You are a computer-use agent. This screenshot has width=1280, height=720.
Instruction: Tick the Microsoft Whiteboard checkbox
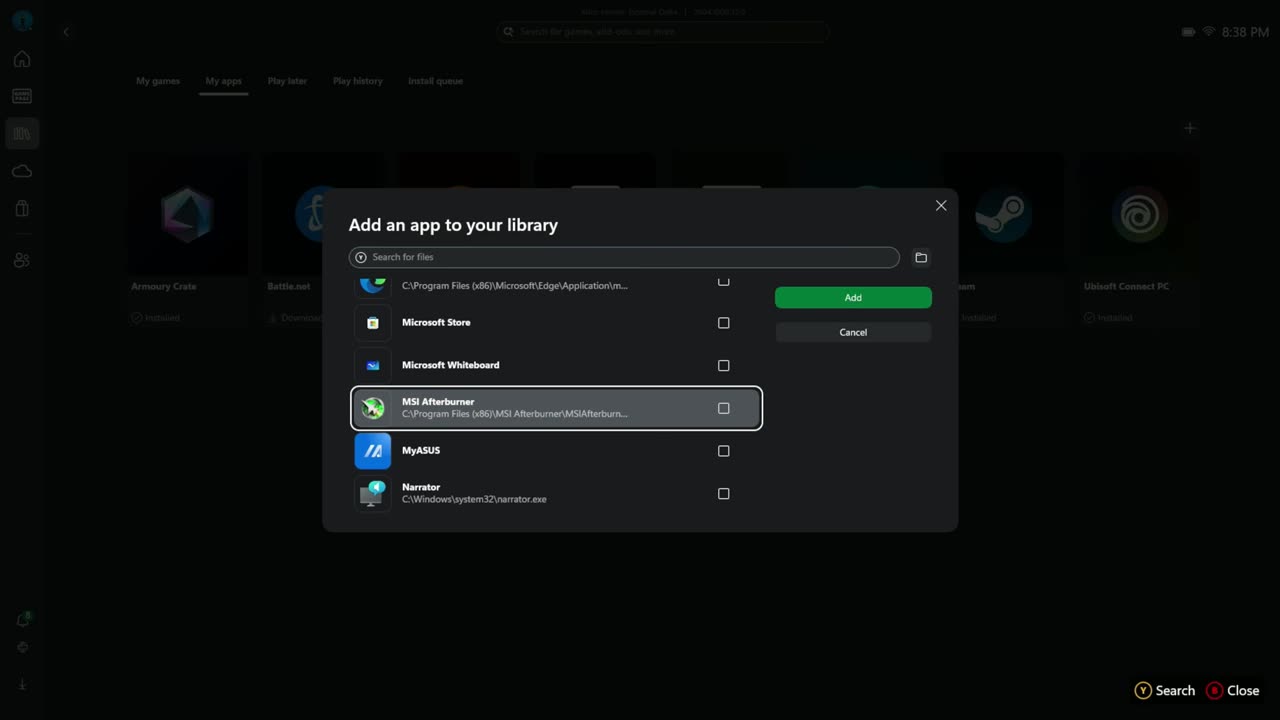(x=724, y=366)
